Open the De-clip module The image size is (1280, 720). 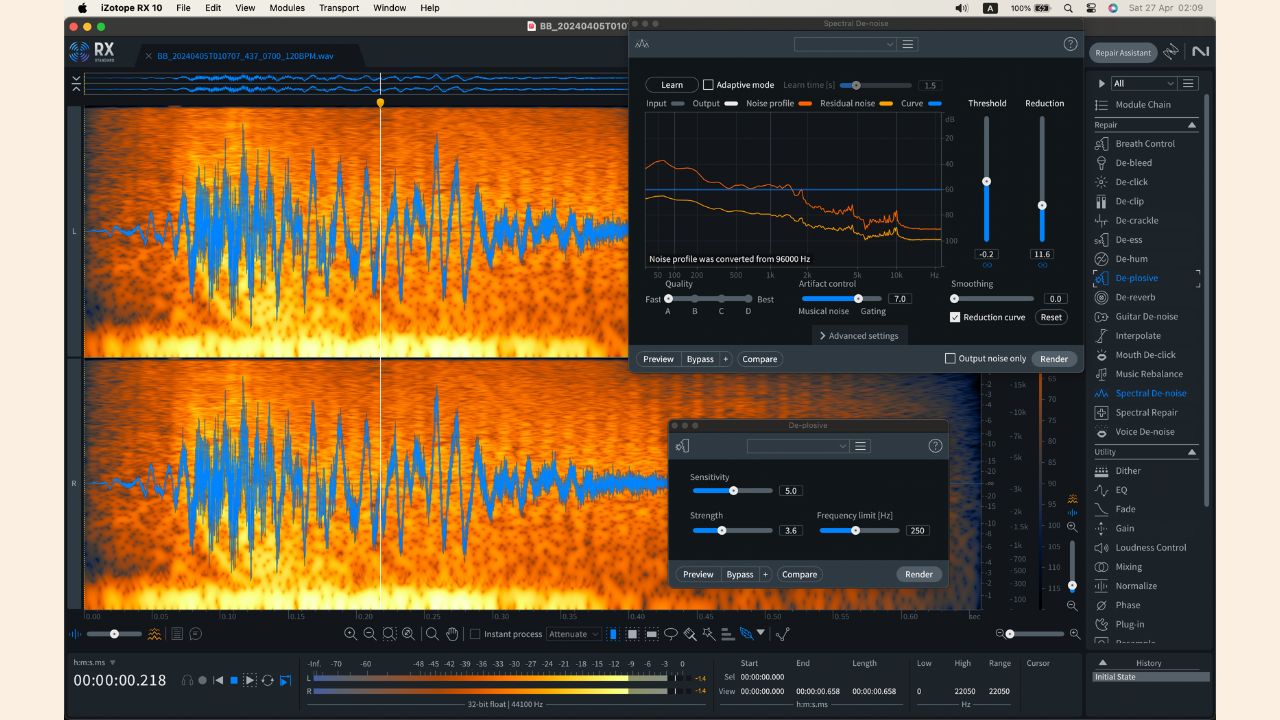[x=1129, y=201]
